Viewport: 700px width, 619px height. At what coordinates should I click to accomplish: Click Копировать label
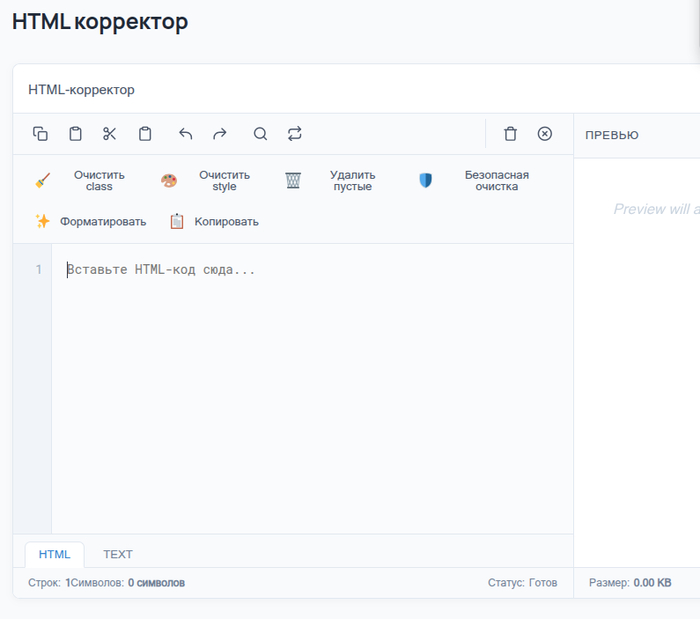coord(226,222)
